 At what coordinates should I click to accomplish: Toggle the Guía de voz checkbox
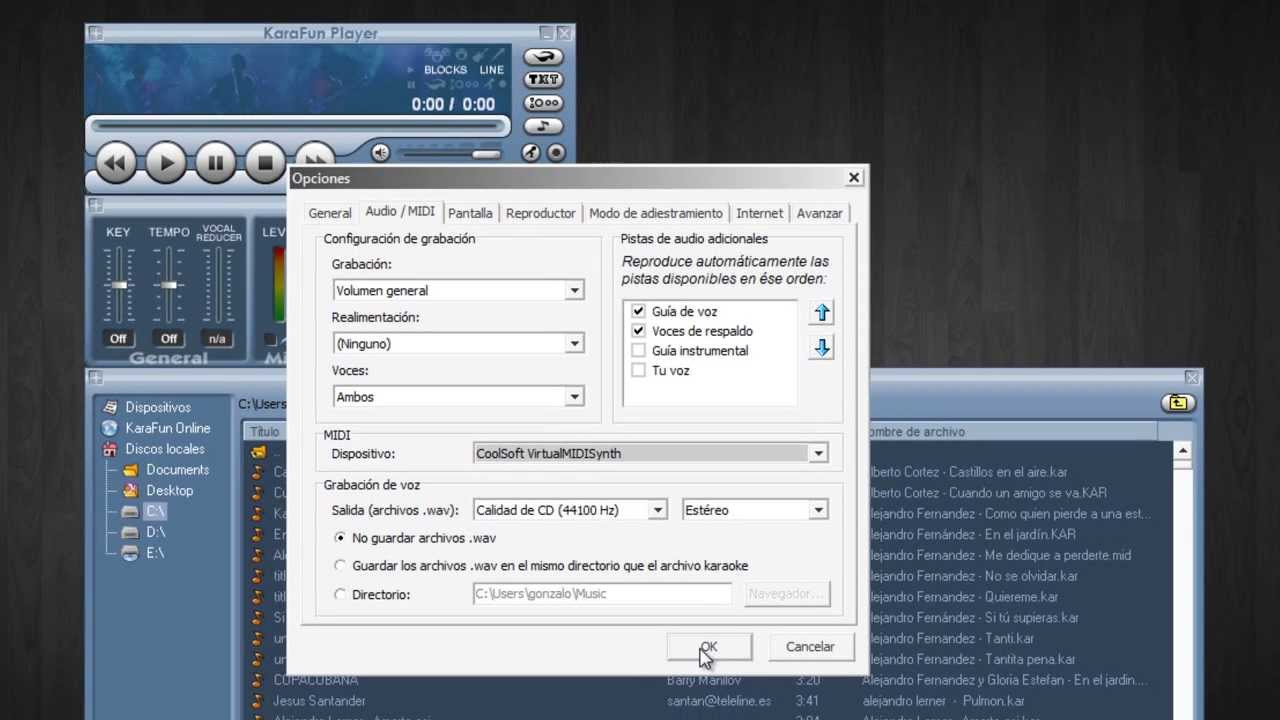638,311
